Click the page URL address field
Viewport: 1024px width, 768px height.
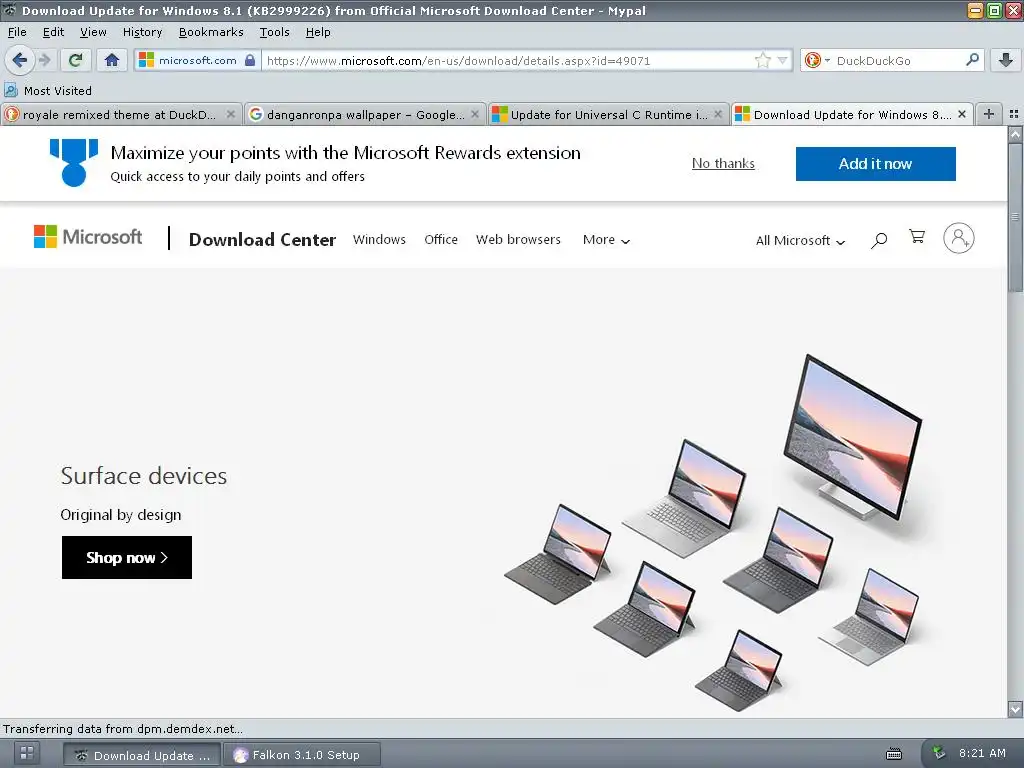point(509,60)
